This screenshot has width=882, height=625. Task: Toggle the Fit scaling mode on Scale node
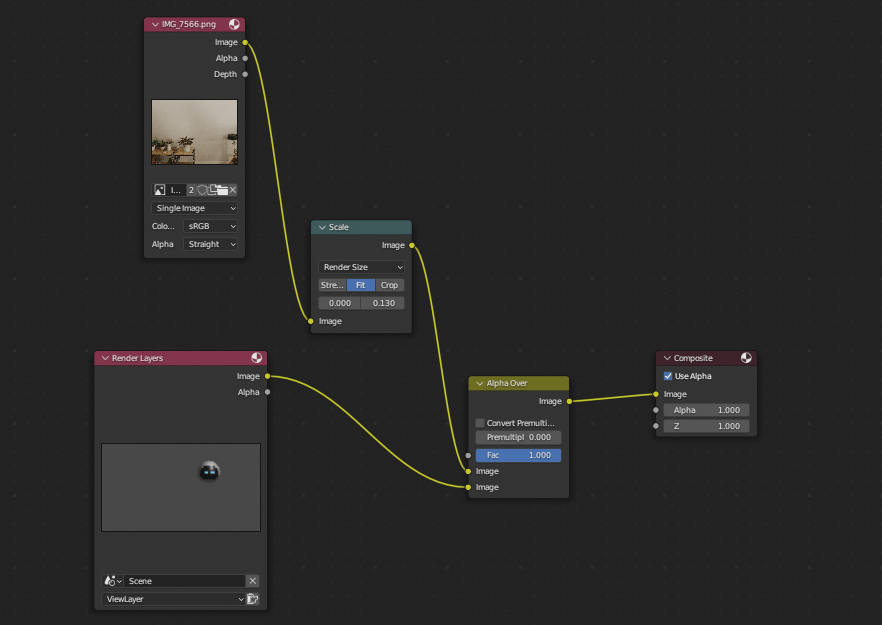point(359,285)
